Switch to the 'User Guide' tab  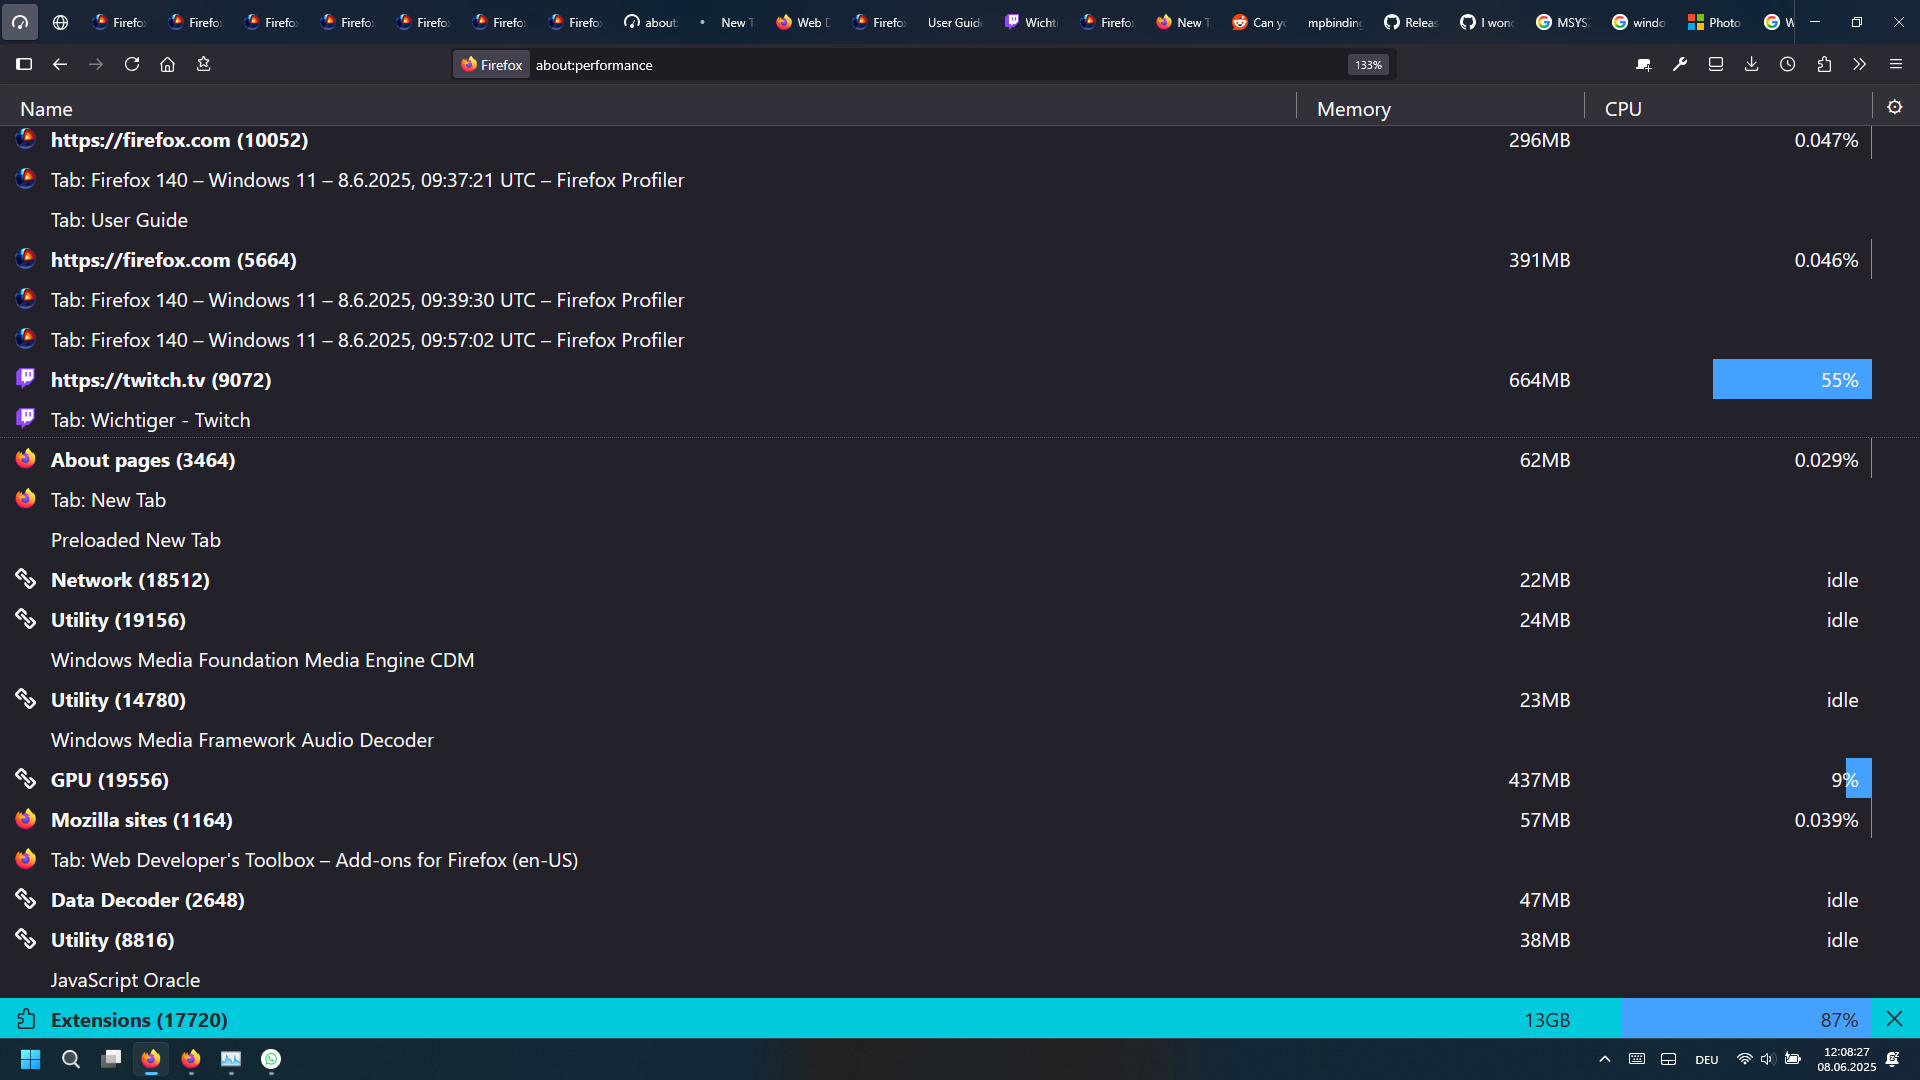(x=955, y=22)
